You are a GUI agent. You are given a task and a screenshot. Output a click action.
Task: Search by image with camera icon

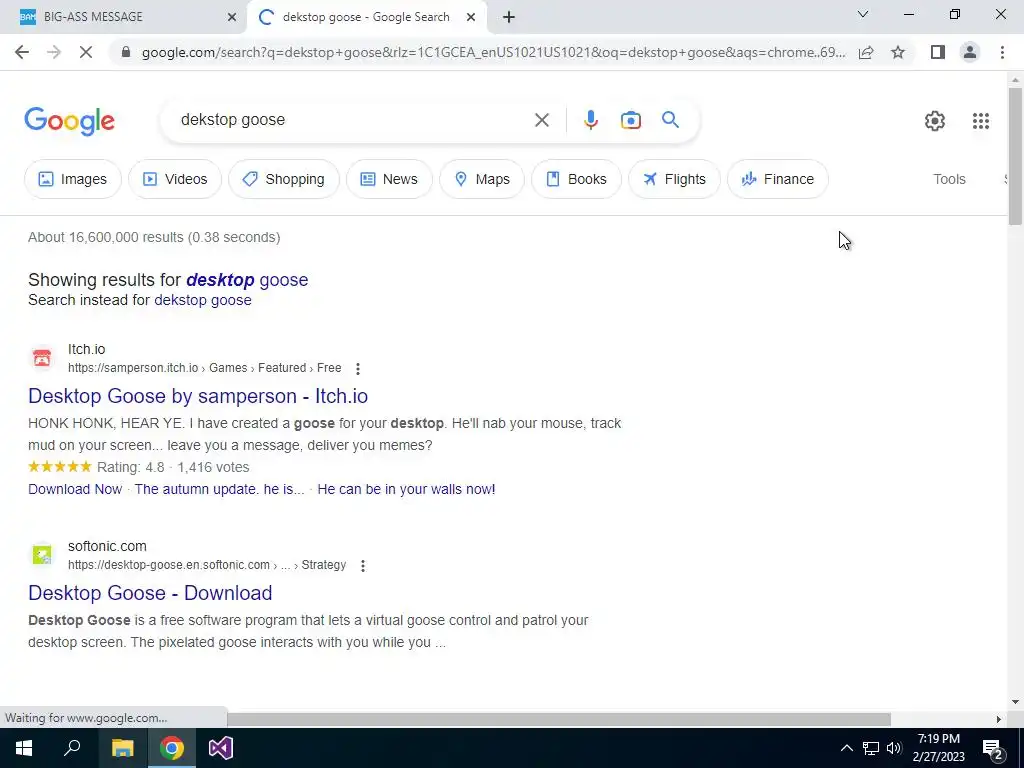630,120
